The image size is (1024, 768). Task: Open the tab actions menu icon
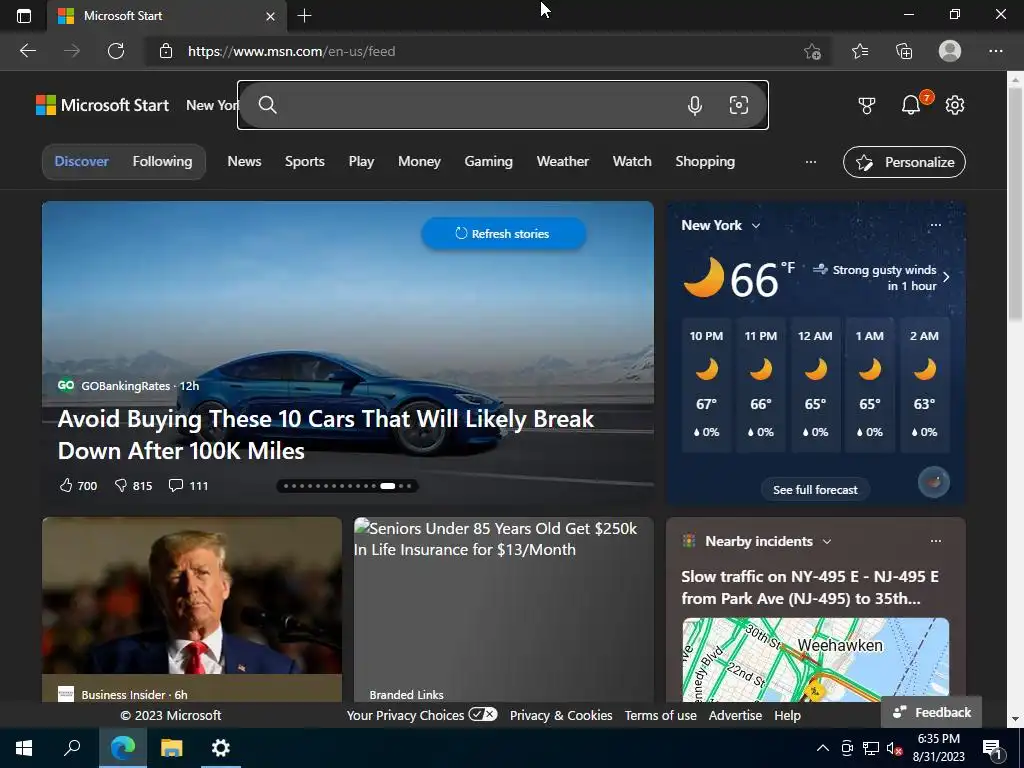24,16
